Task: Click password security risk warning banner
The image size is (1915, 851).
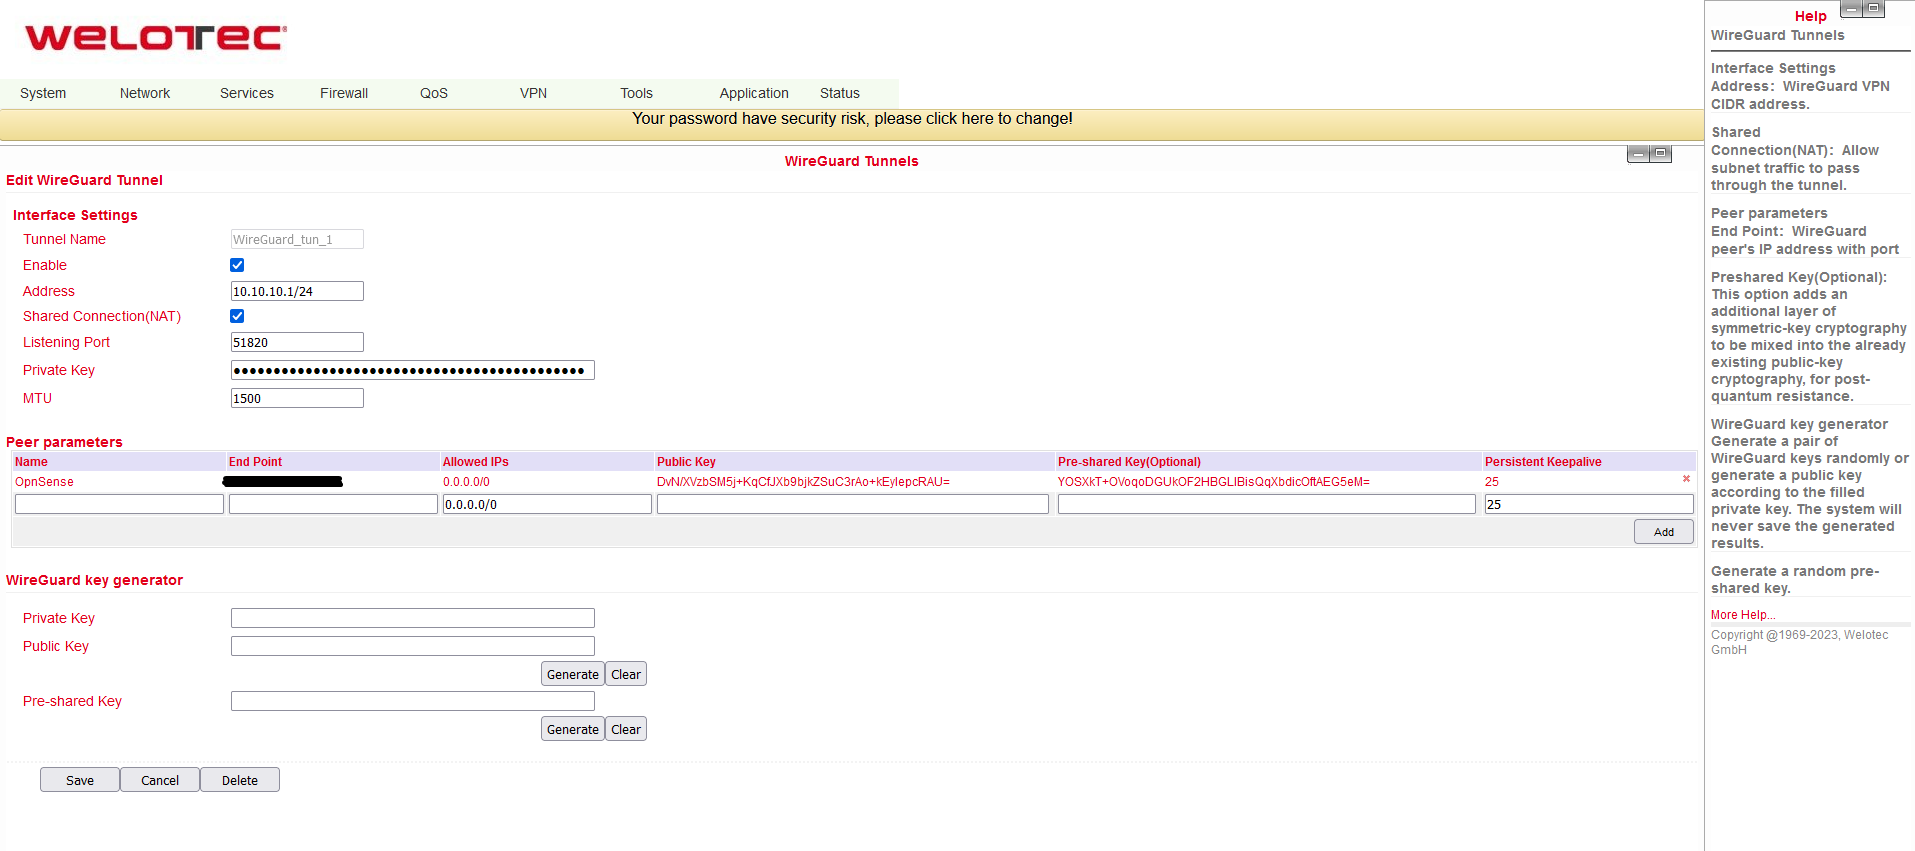Action: [x=852, y=119]
